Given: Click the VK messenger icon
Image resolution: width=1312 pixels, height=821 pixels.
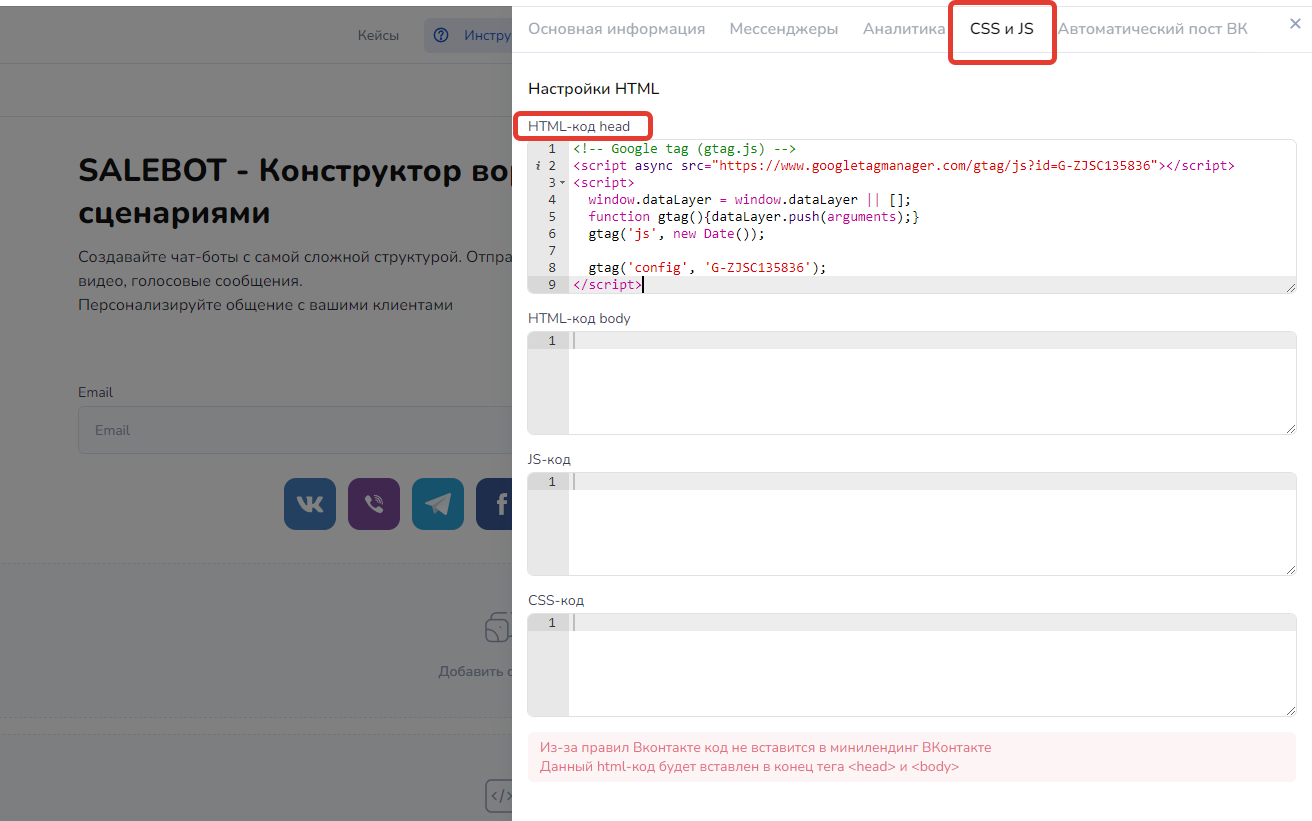Looking at the screenshot, I should coord(310,503).
